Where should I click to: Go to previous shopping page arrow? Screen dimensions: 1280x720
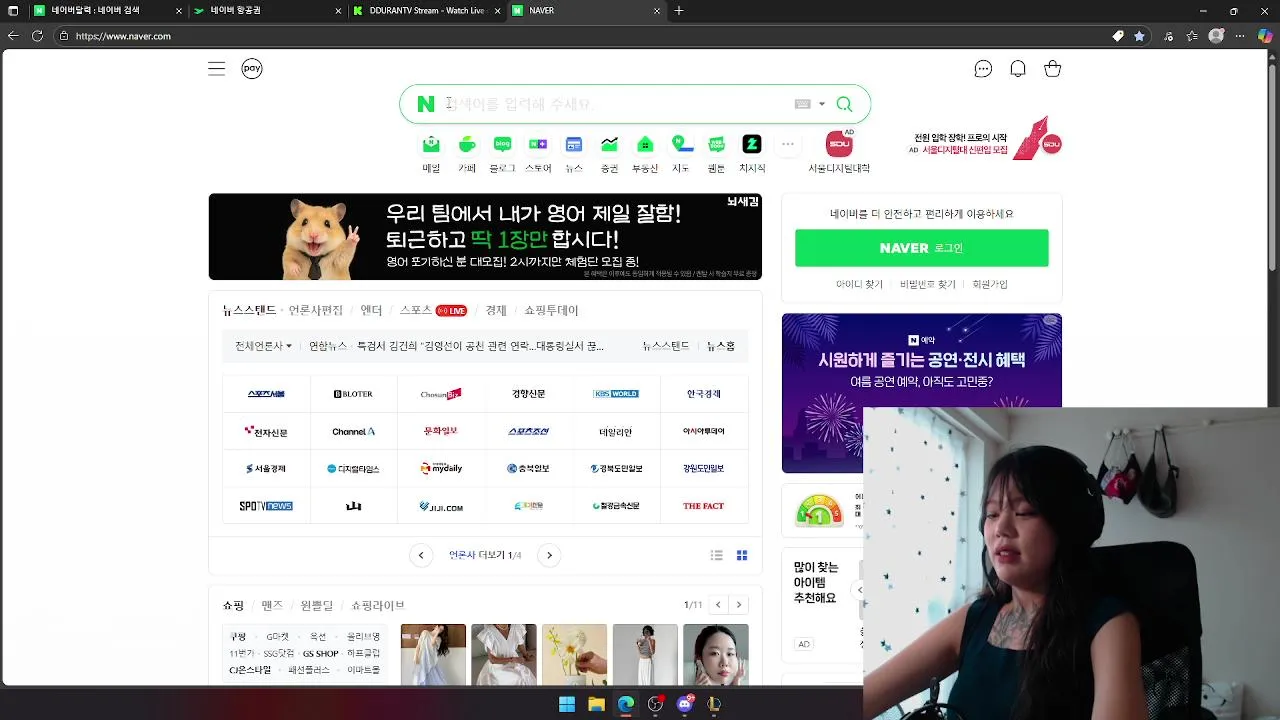718,604
